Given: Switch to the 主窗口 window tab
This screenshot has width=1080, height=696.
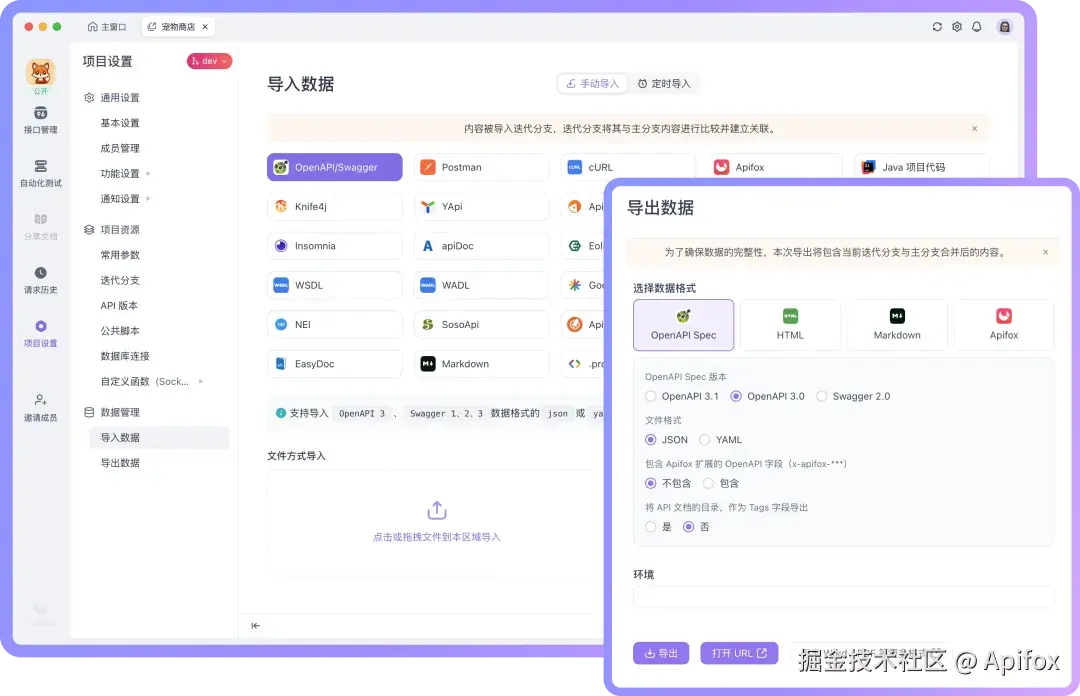Looking at the screenshot, I should pyautogui.click(x=107, y=27).
